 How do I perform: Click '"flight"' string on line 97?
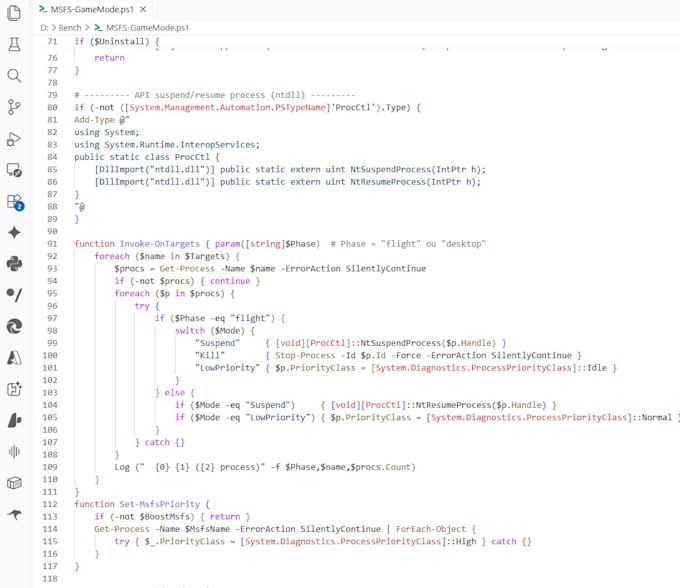(252, 318)
